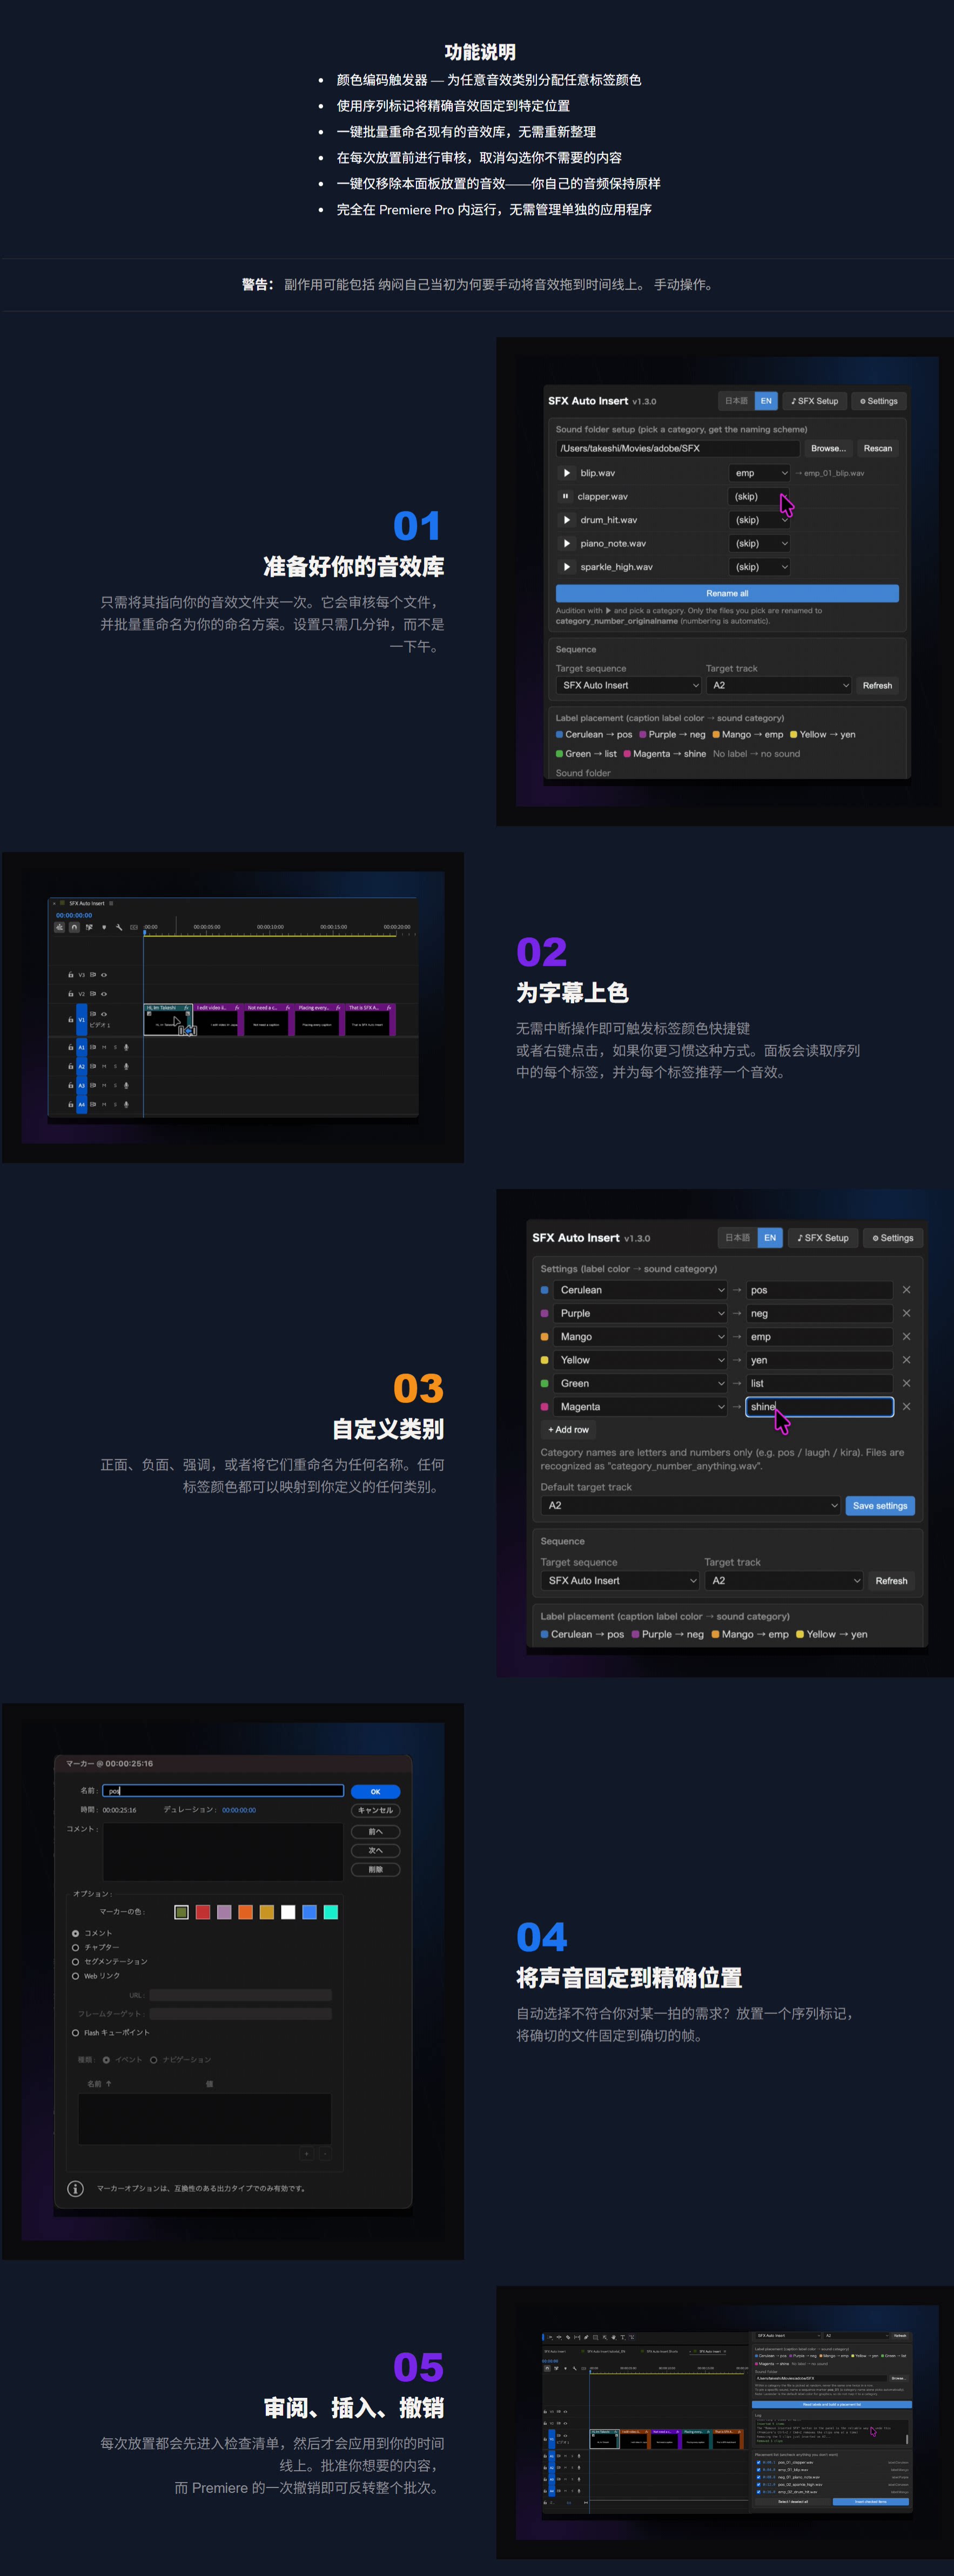Image resolution: width=954 pixels, height=2576 pixels.
Task: Open the category dropdown for blip.wav
Action: click(x=760, y=473)
